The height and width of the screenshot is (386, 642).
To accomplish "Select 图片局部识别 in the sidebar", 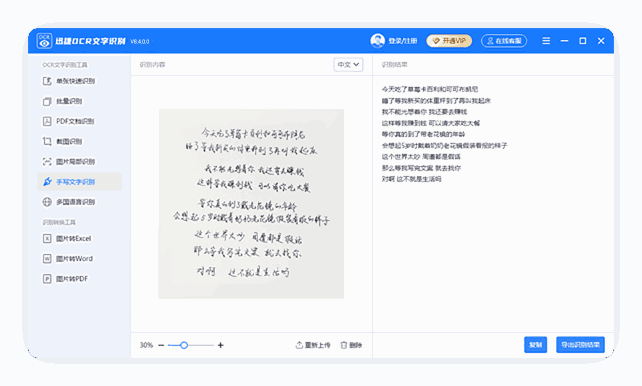I will [69, 162].
